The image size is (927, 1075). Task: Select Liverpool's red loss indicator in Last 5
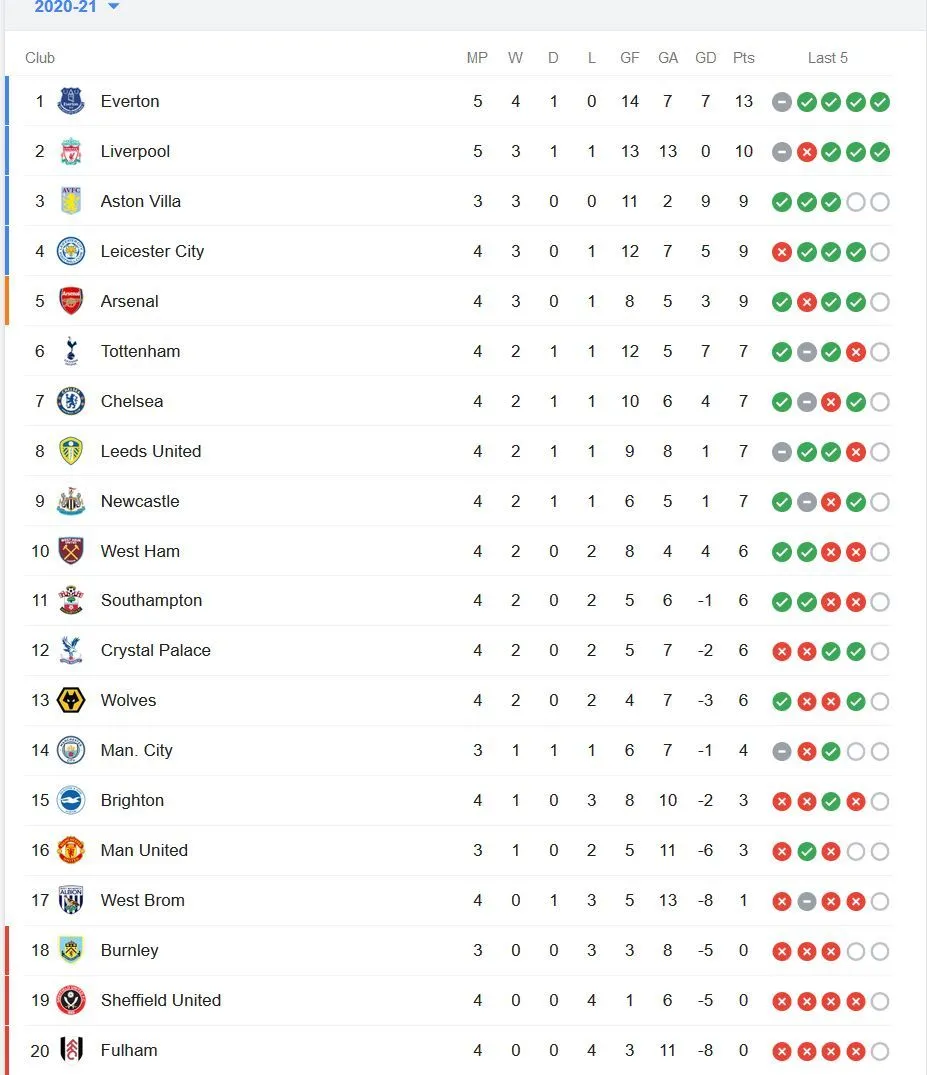[807, 151]
